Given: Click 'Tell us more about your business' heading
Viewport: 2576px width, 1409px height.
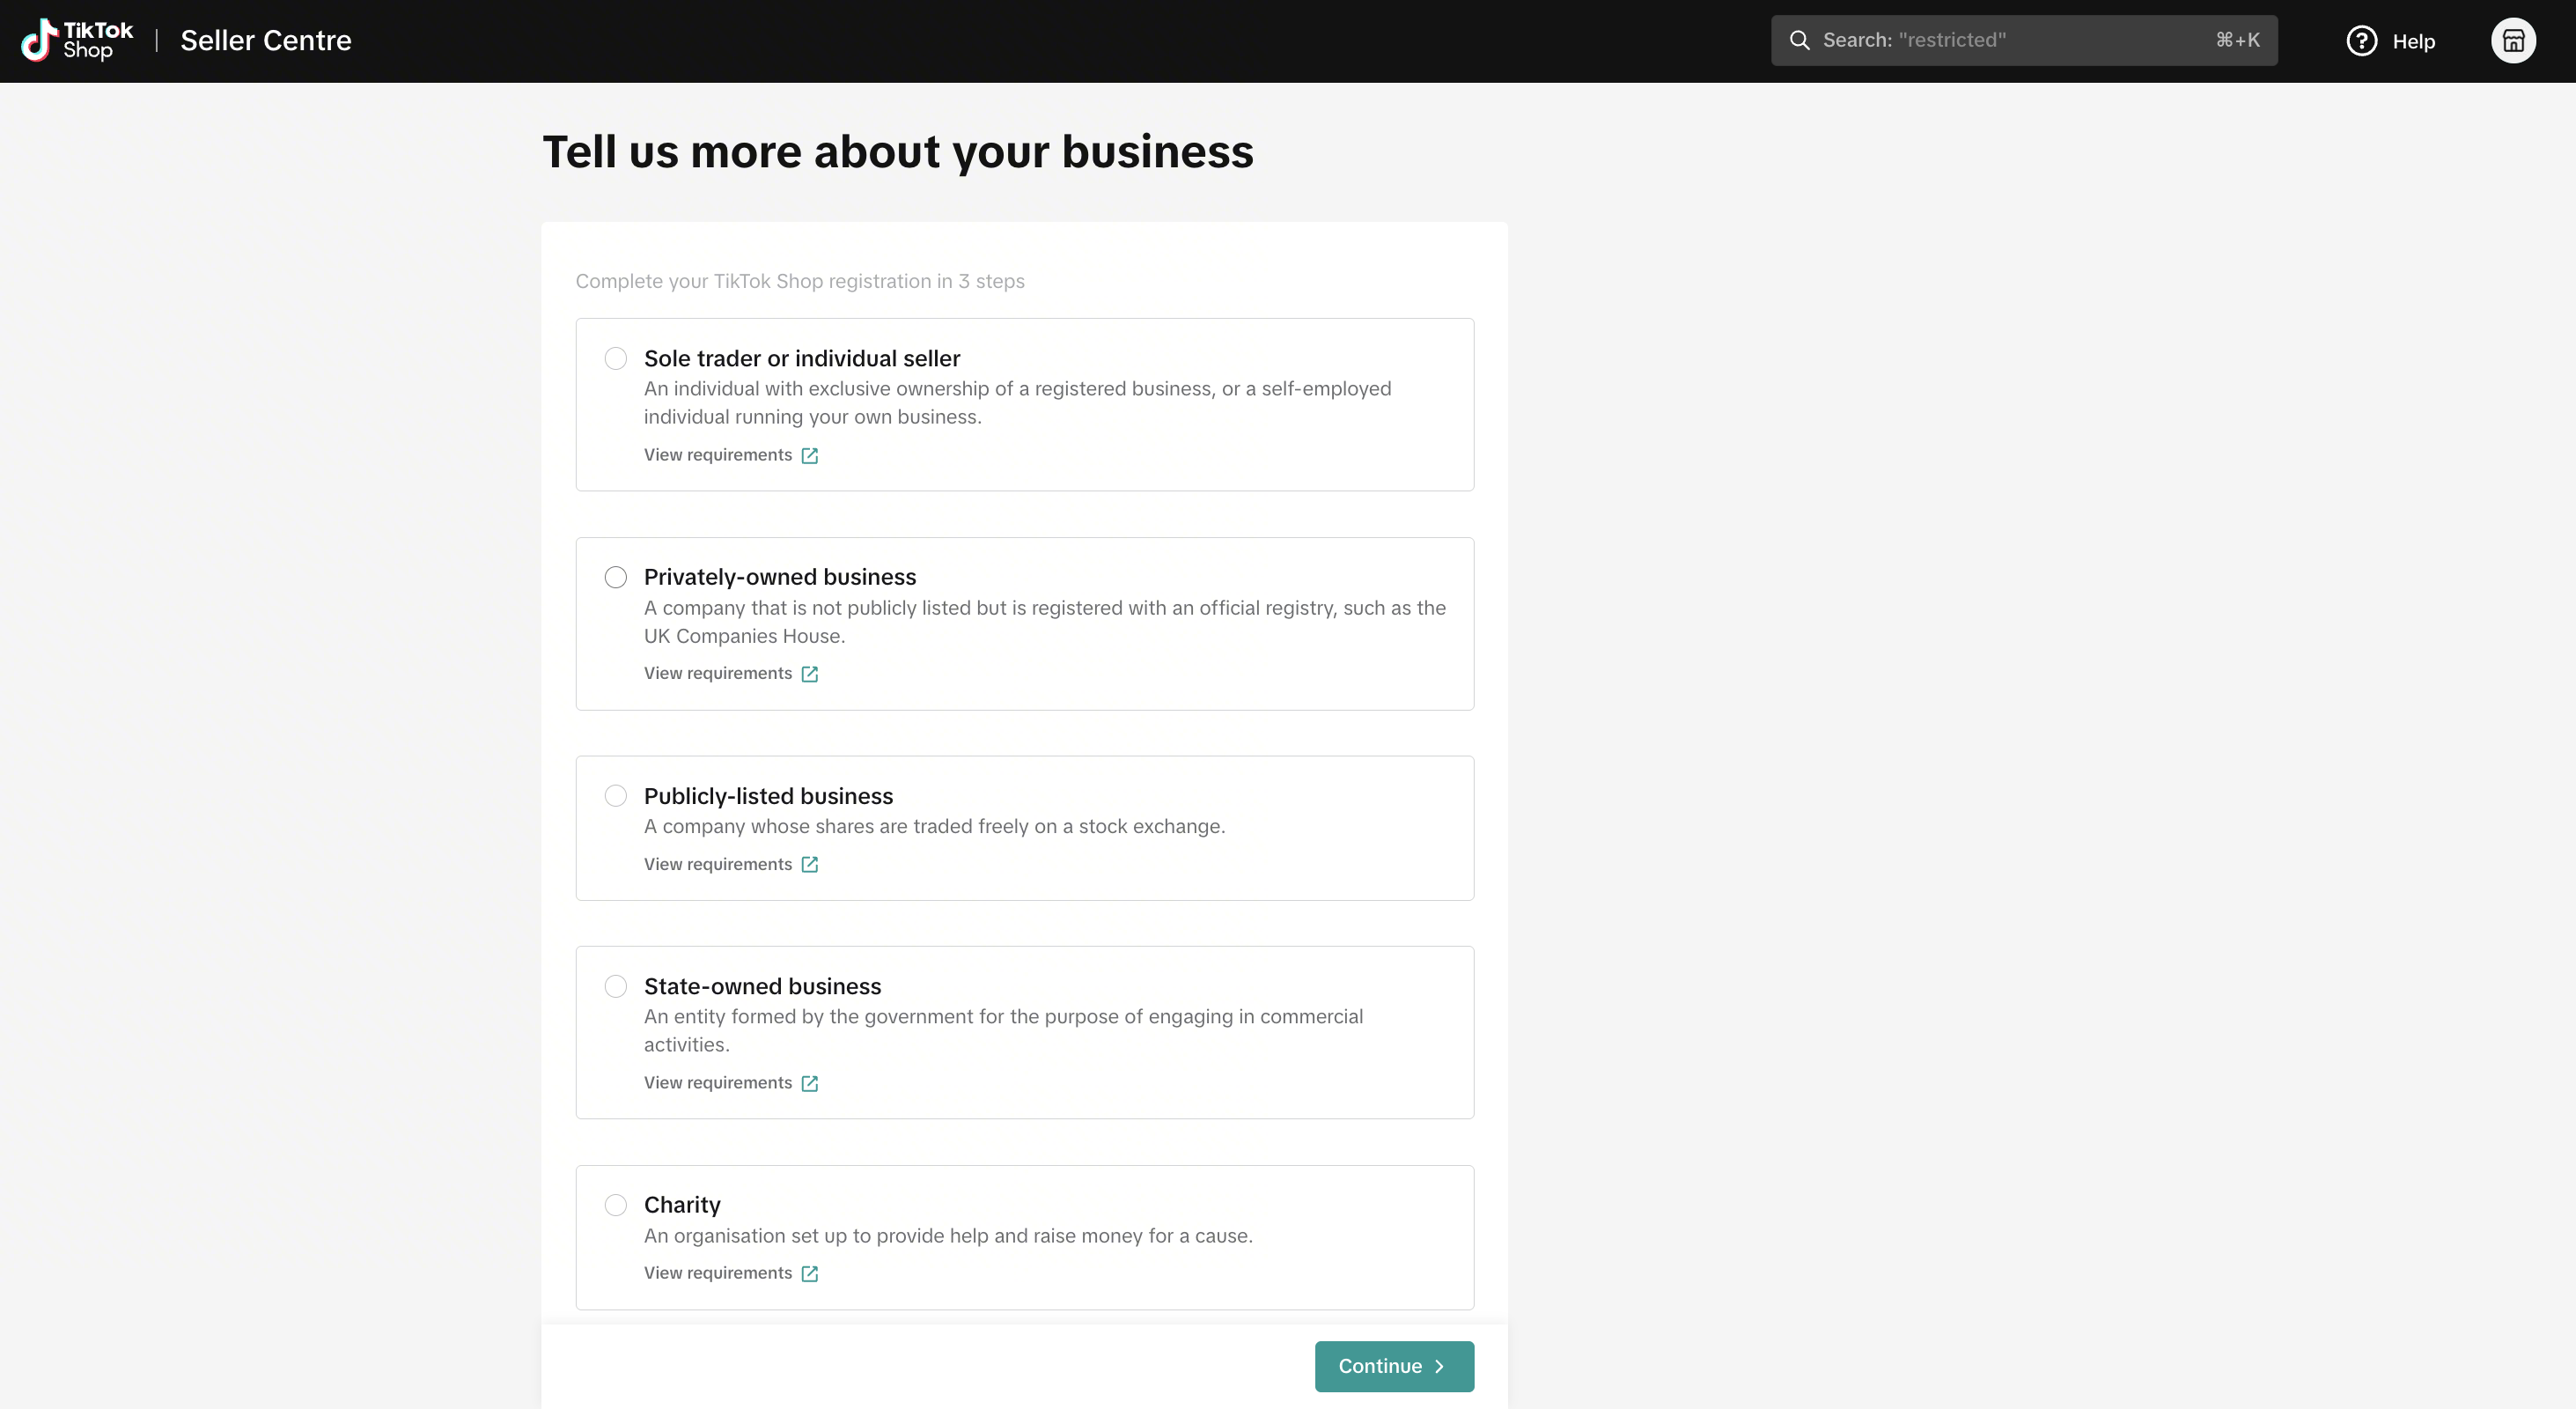Looking at the screenshot, I should point(898,152).
